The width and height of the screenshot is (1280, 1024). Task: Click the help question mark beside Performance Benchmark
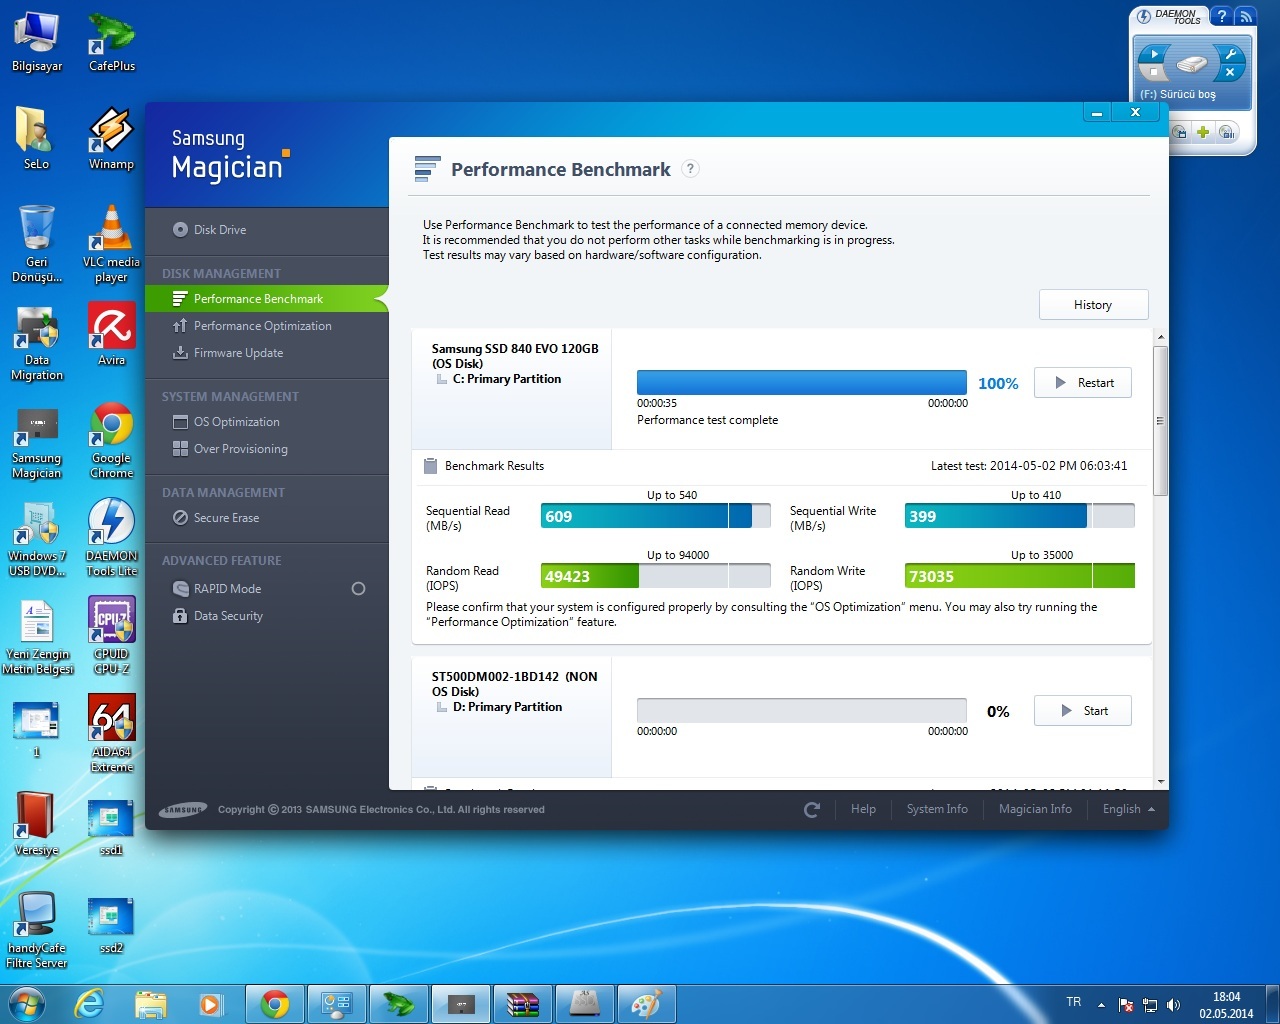tap(690, 169)
